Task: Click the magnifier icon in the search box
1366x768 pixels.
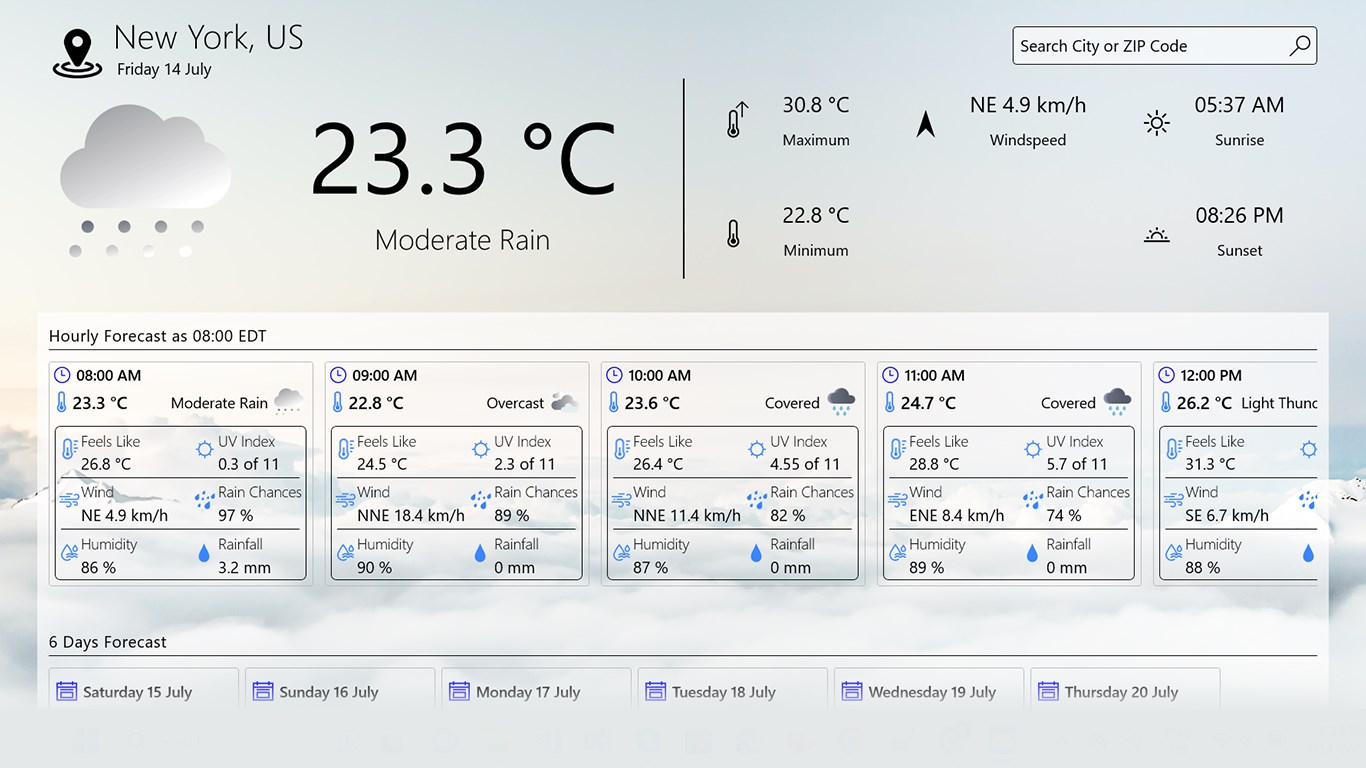Action: [x=1299, y=45]
